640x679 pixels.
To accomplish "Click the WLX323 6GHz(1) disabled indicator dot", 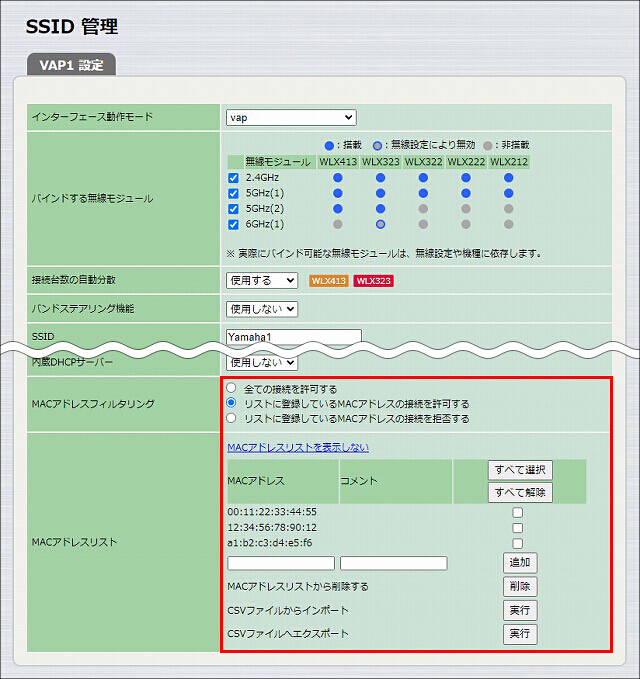I will (380, 224).
